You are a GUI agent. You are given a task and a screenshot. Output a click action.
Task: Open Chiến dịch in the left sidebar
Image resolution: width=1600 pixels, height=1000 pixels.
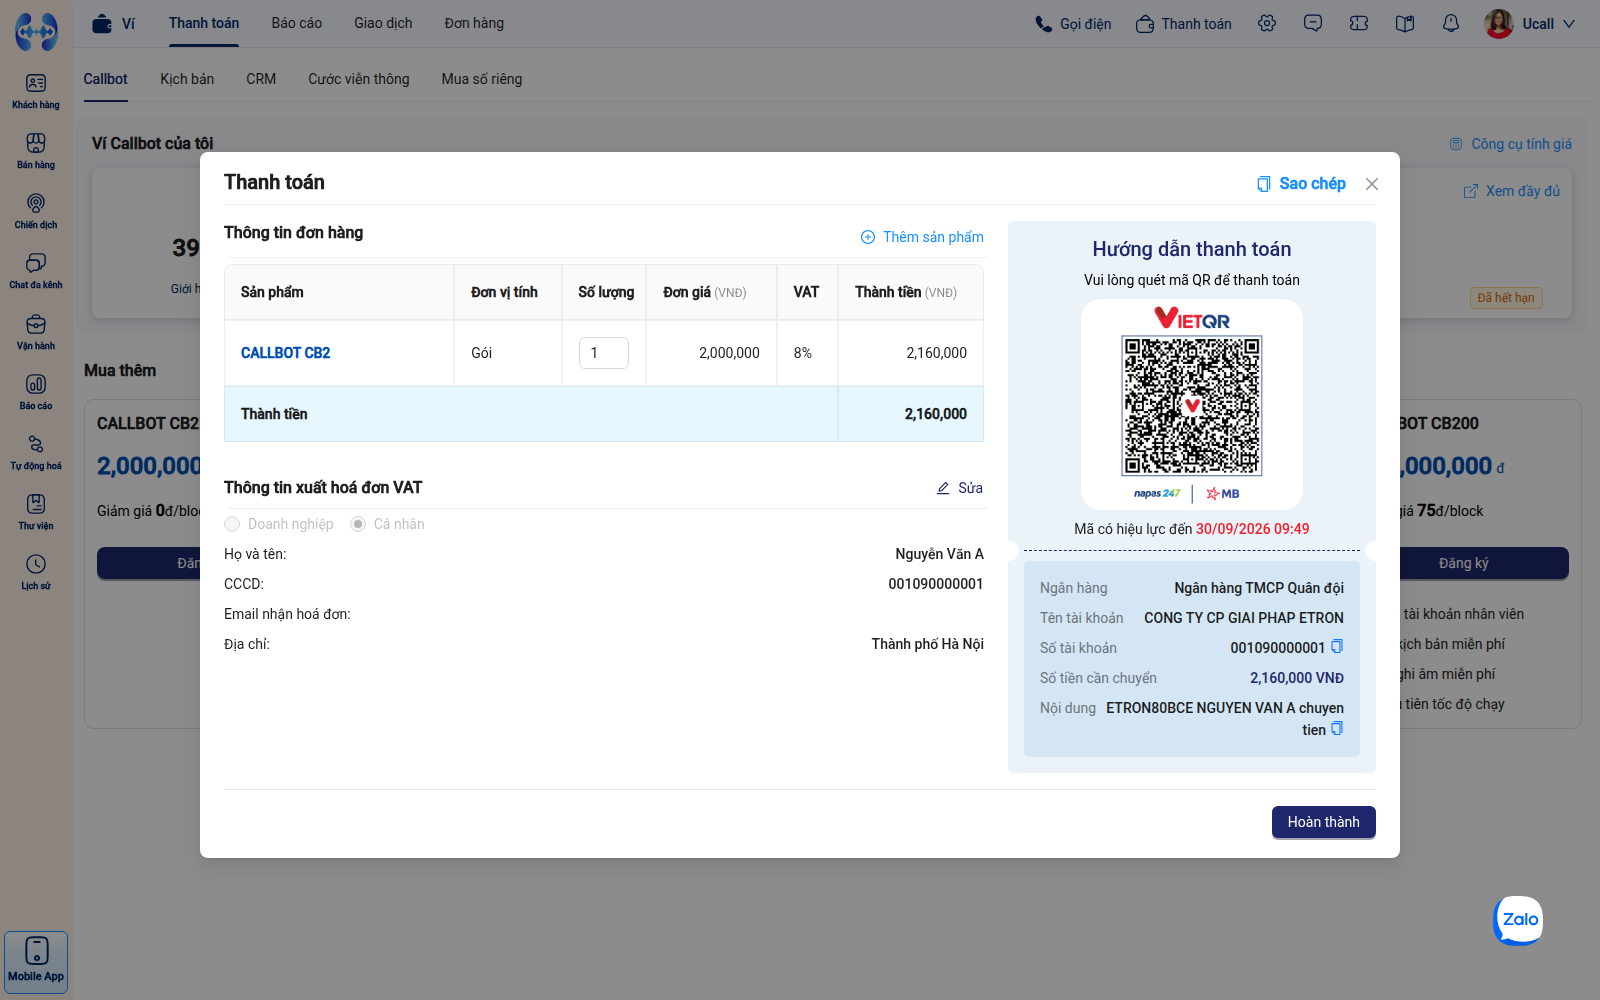[36, 211]
